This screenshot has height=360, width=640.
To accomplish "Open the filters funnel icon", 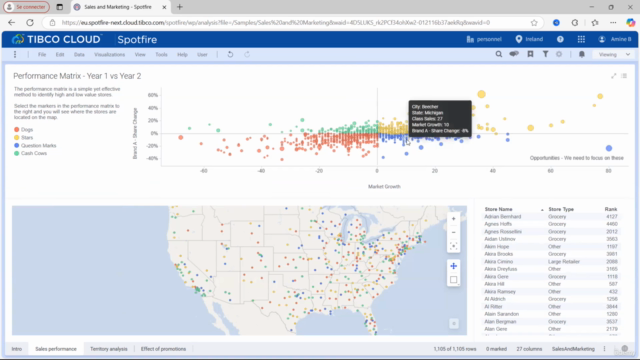I will 545,54.
